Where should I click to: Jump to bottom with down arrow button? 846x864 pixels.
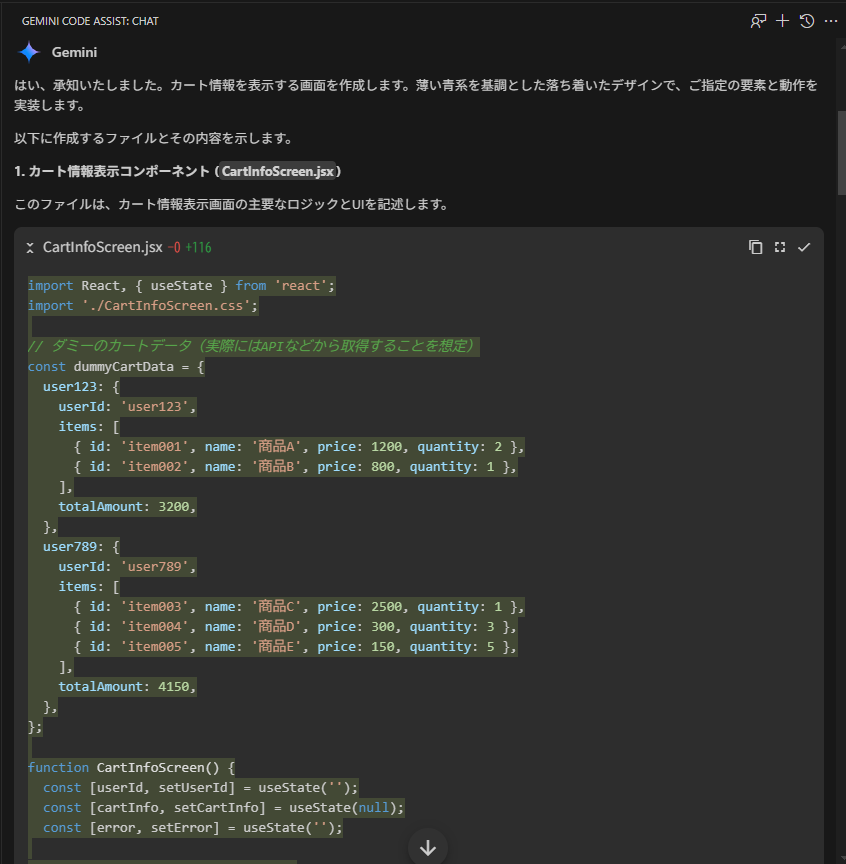pyautogui.click(x=428, y=848)
